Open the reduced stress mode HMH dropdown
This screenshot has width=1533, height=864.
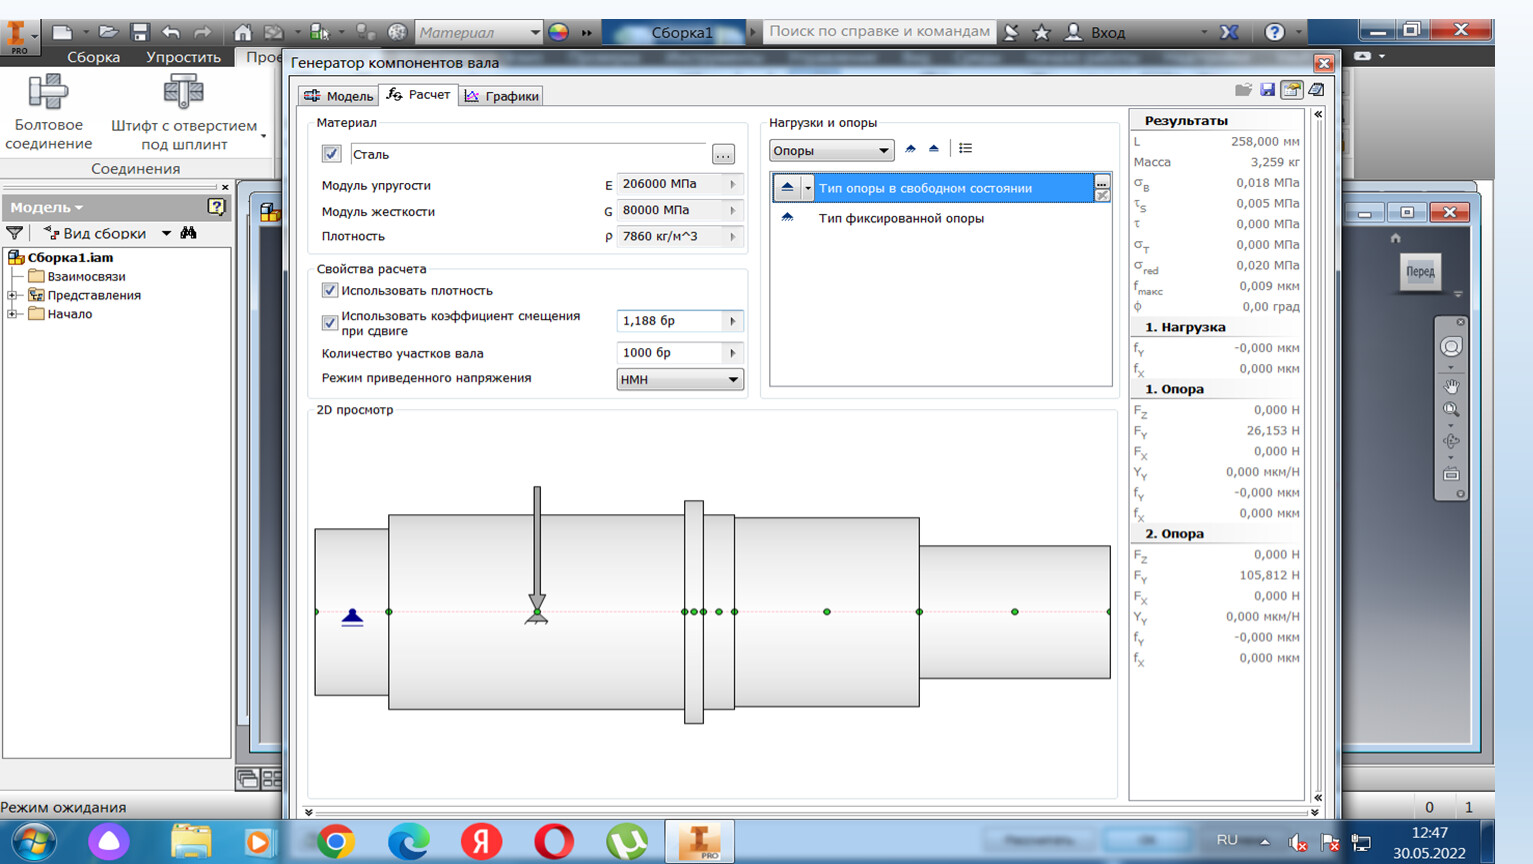[x=680, y=380]
